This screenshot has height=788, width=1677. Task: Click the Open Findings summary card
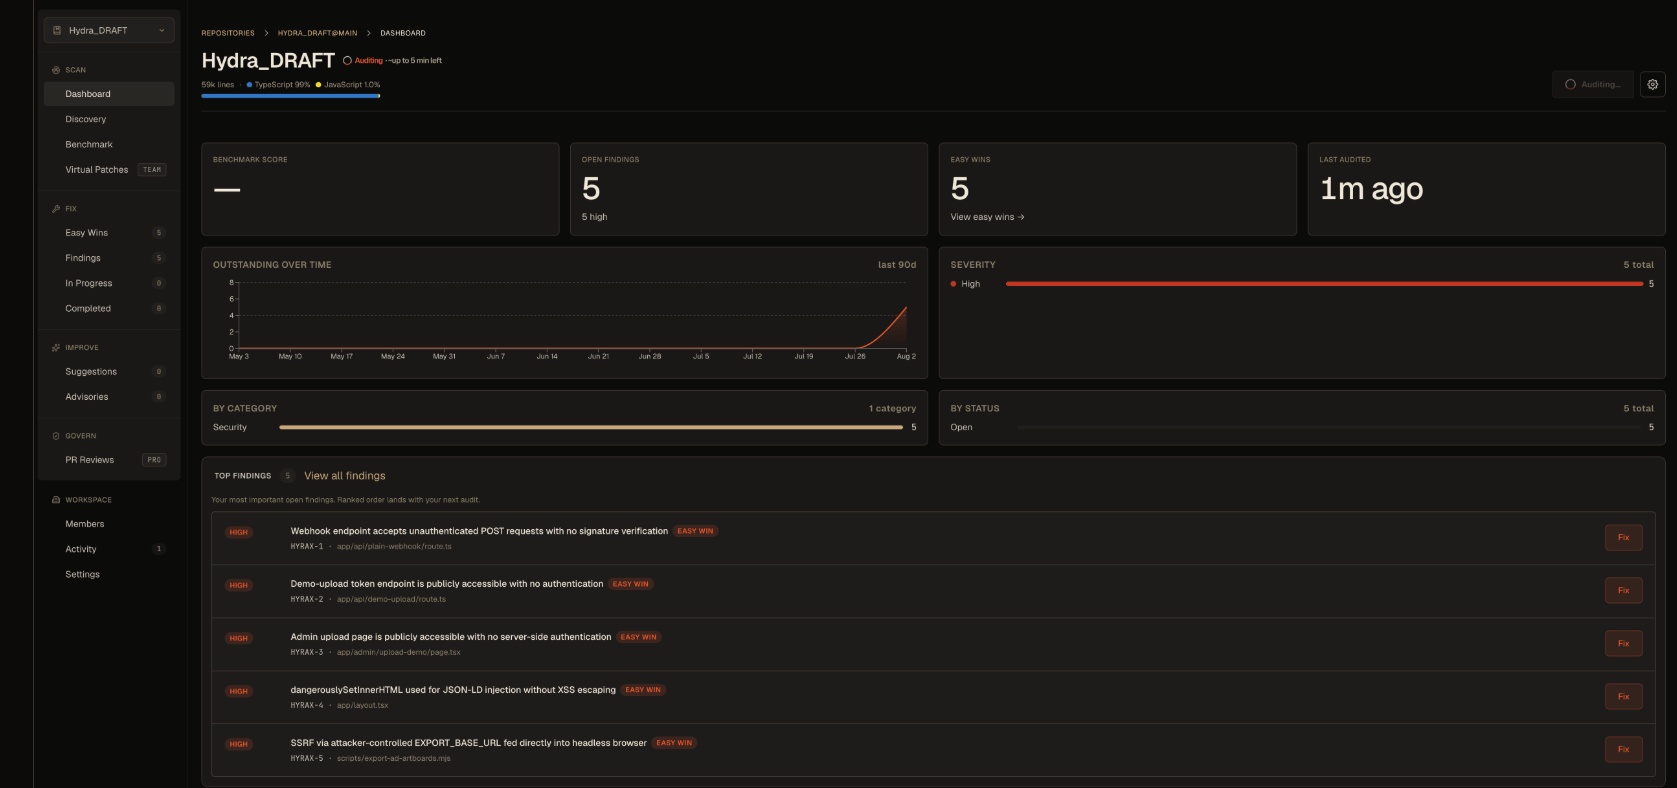749,189
